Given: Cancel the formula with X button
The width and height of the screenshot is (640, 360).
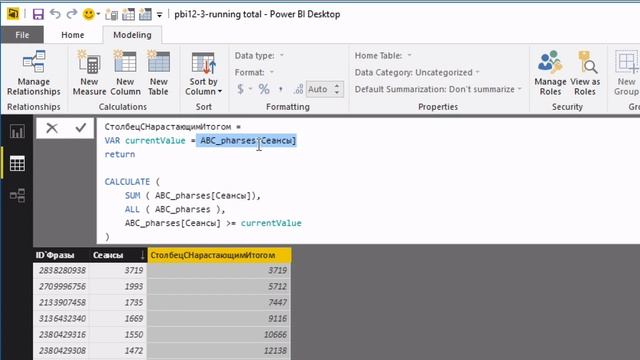Looking at the screenshot, I should click(52, 128).
